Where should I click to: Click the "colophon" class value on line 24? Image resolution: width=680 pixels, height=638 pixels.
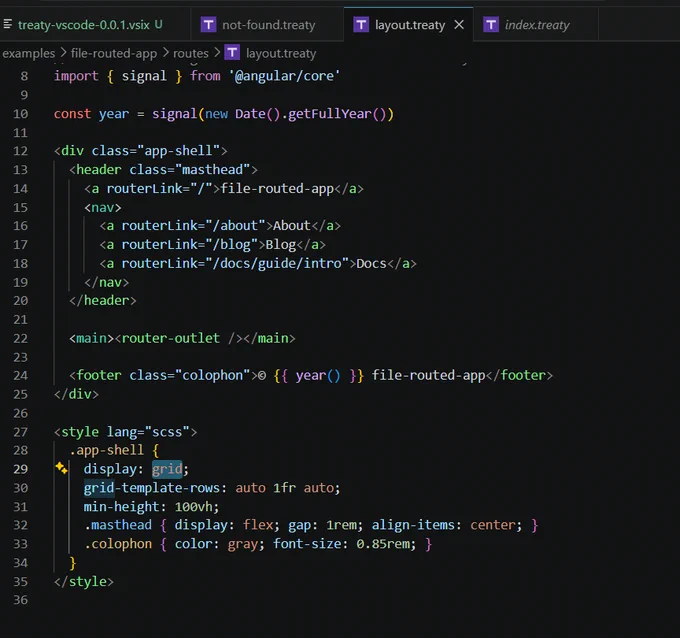tap(212, 375)
